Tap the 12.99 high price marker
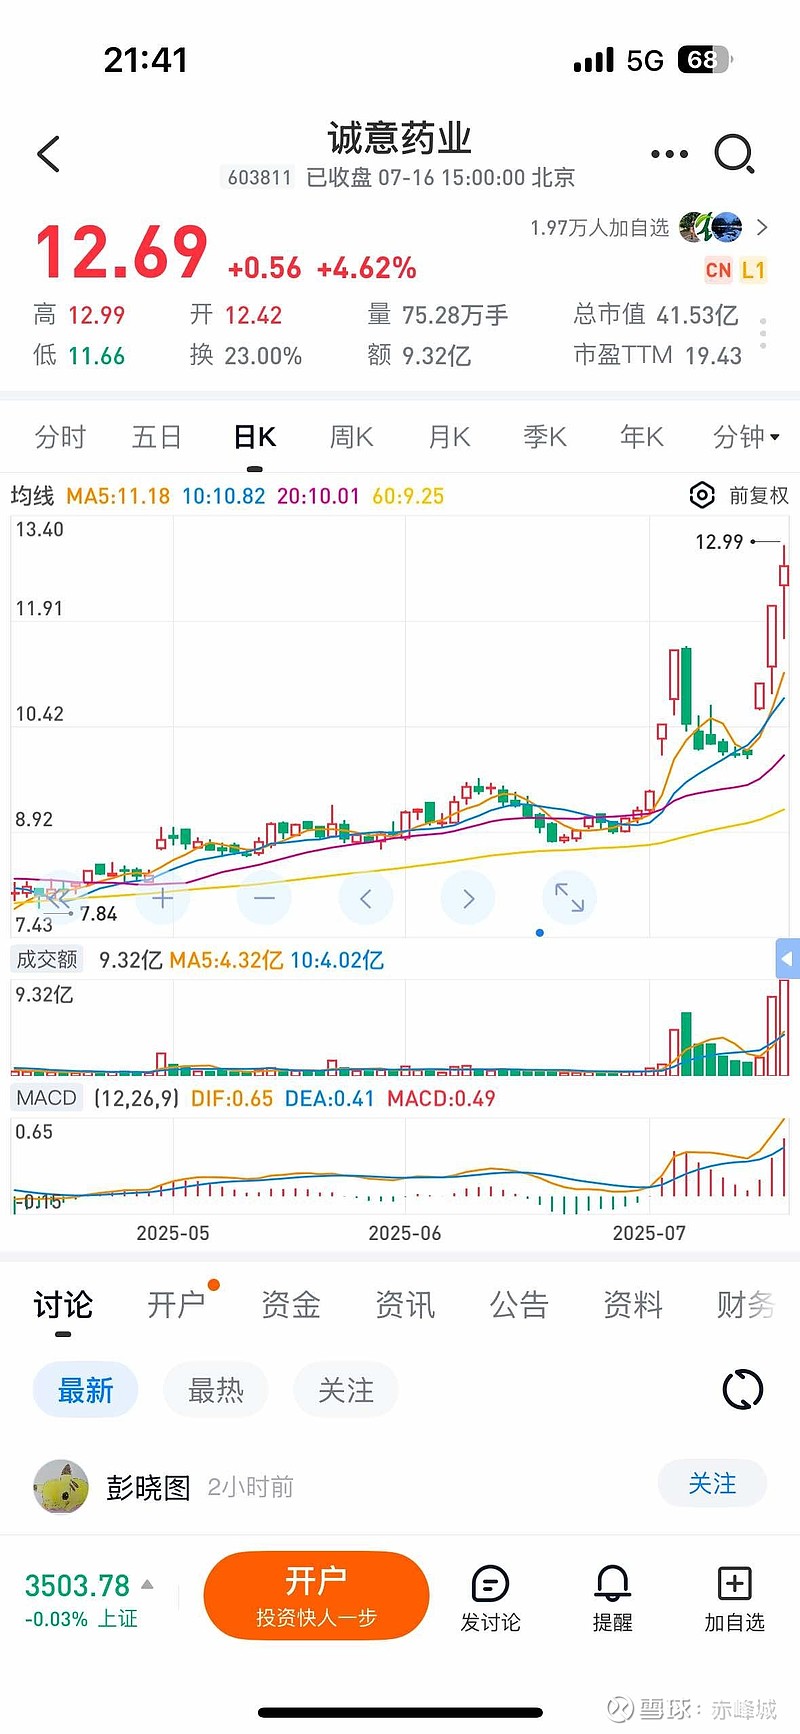The image size is (800, 1734). pos(719,542)
